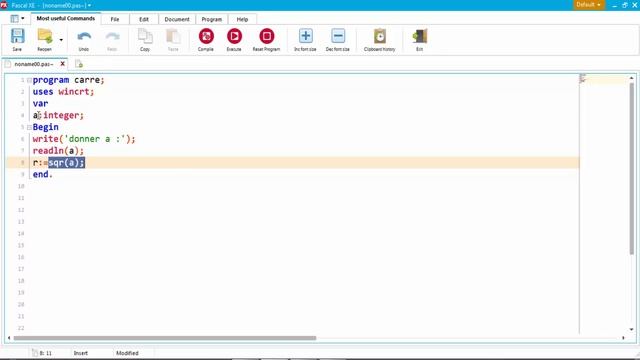640x360 pixels.
Task: Open the Edit ribbon tab
Action: (x=144, y=19)
